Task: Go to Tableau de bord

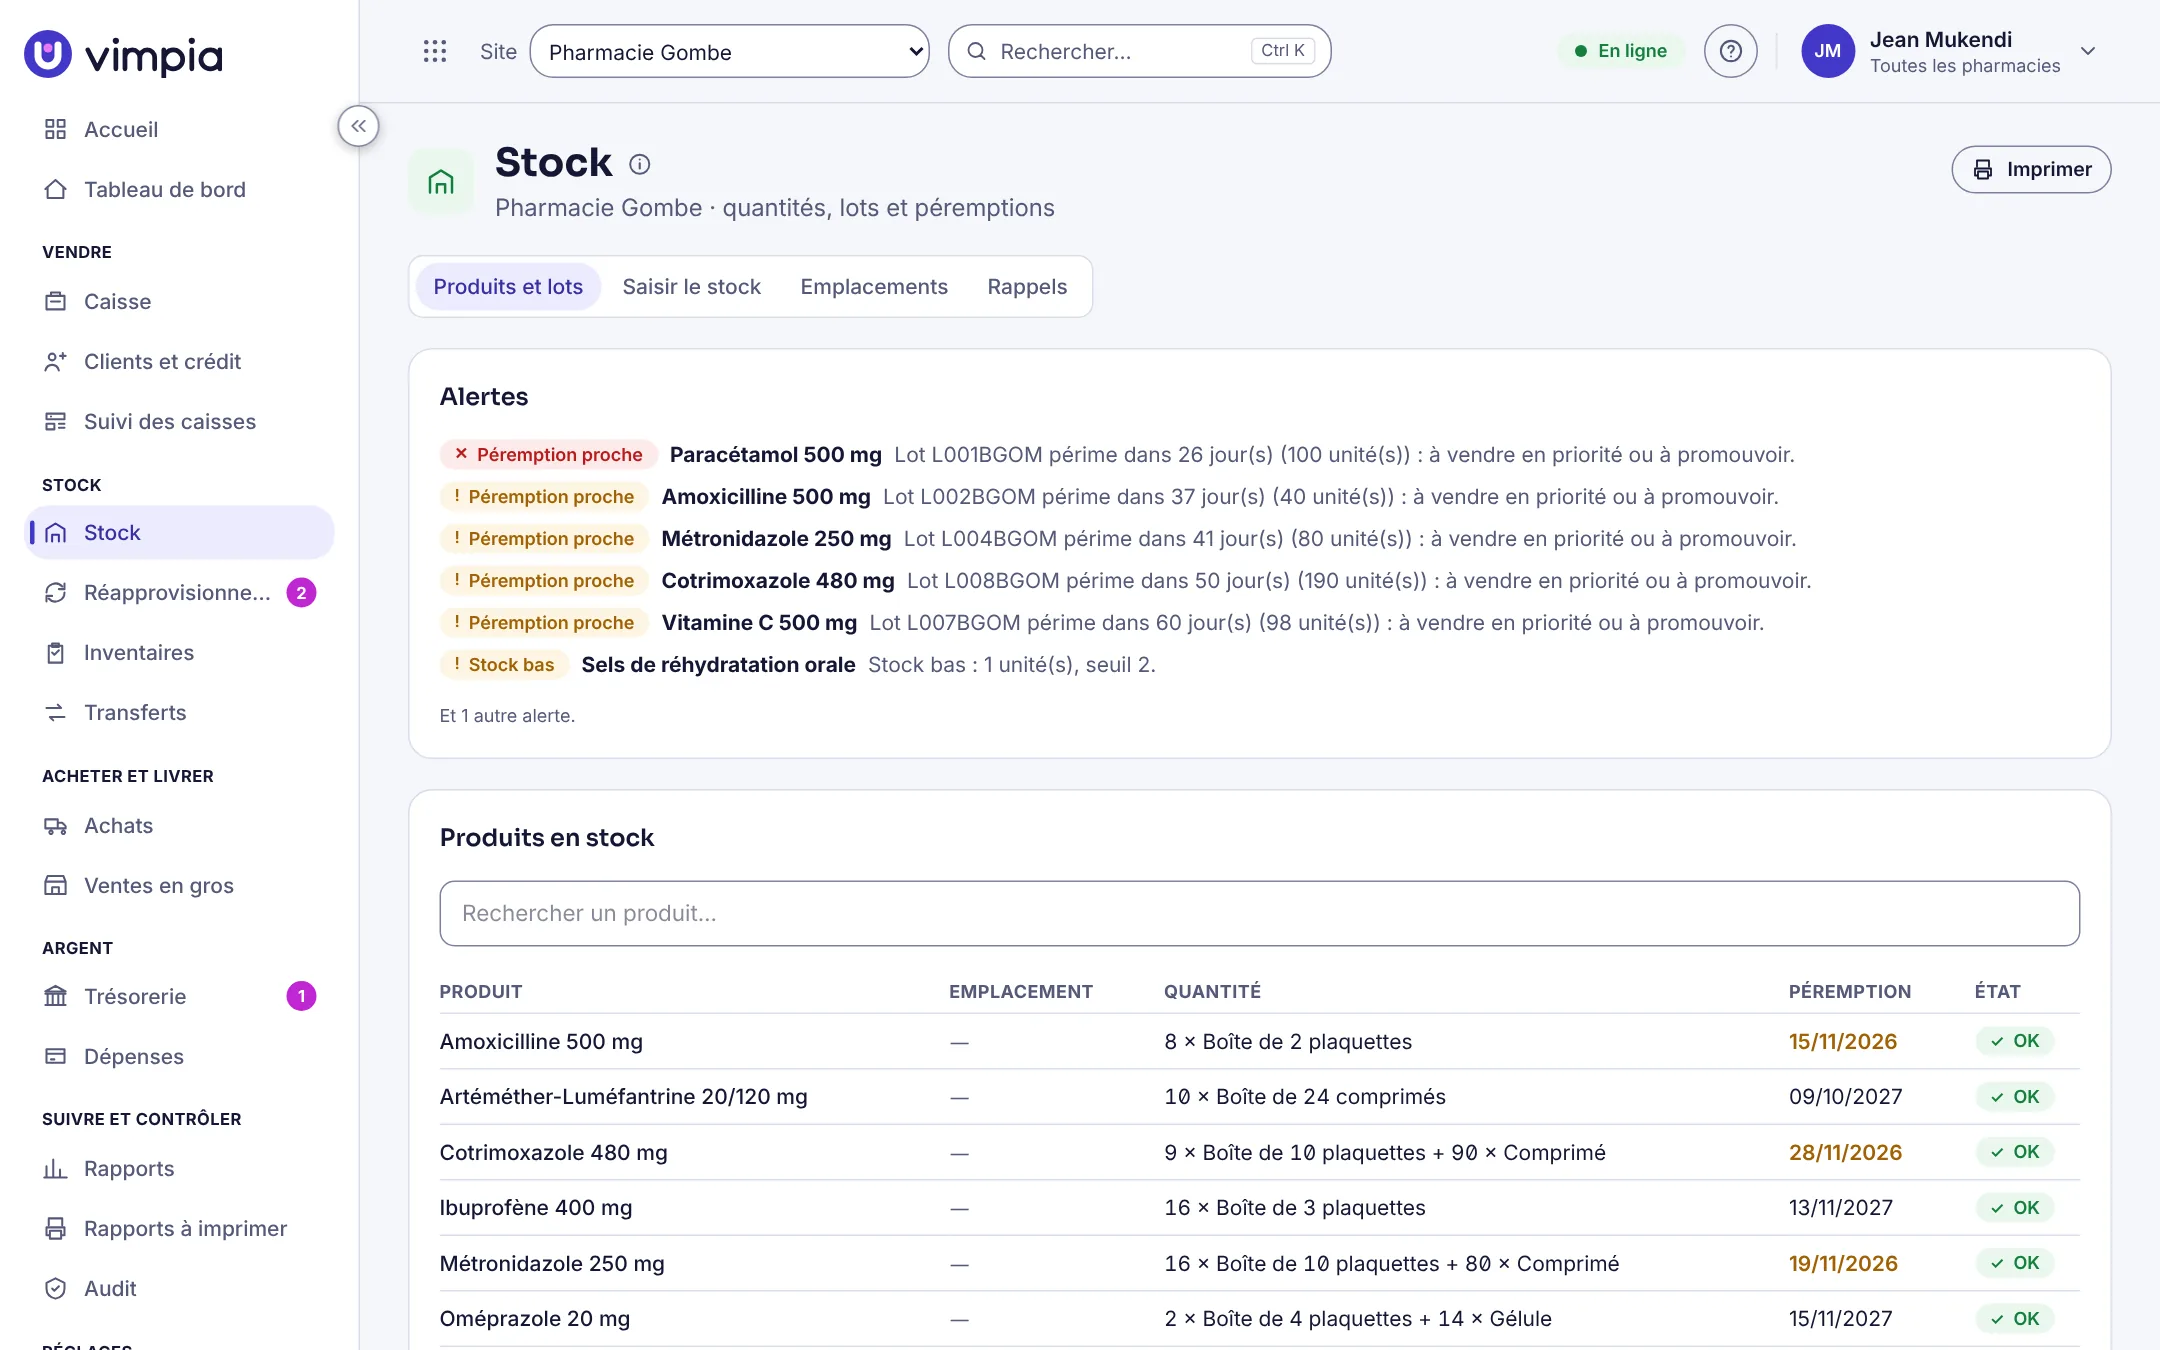Action: click(x=179, y=189)
